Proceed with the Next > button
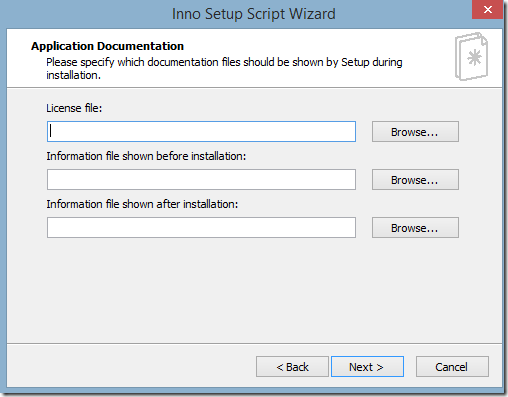Screen dimensions: 508x397 coord(367,367)
